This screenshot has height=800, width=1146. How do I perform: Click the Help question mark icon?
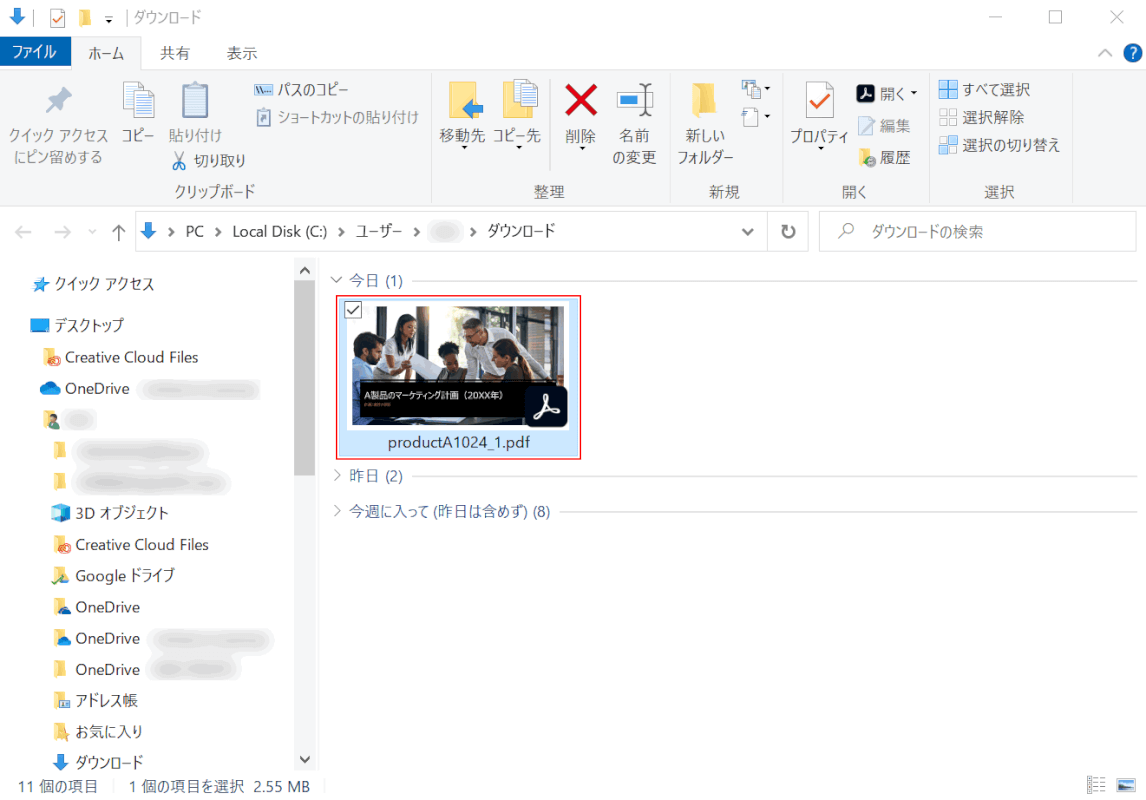point(1132,53)
